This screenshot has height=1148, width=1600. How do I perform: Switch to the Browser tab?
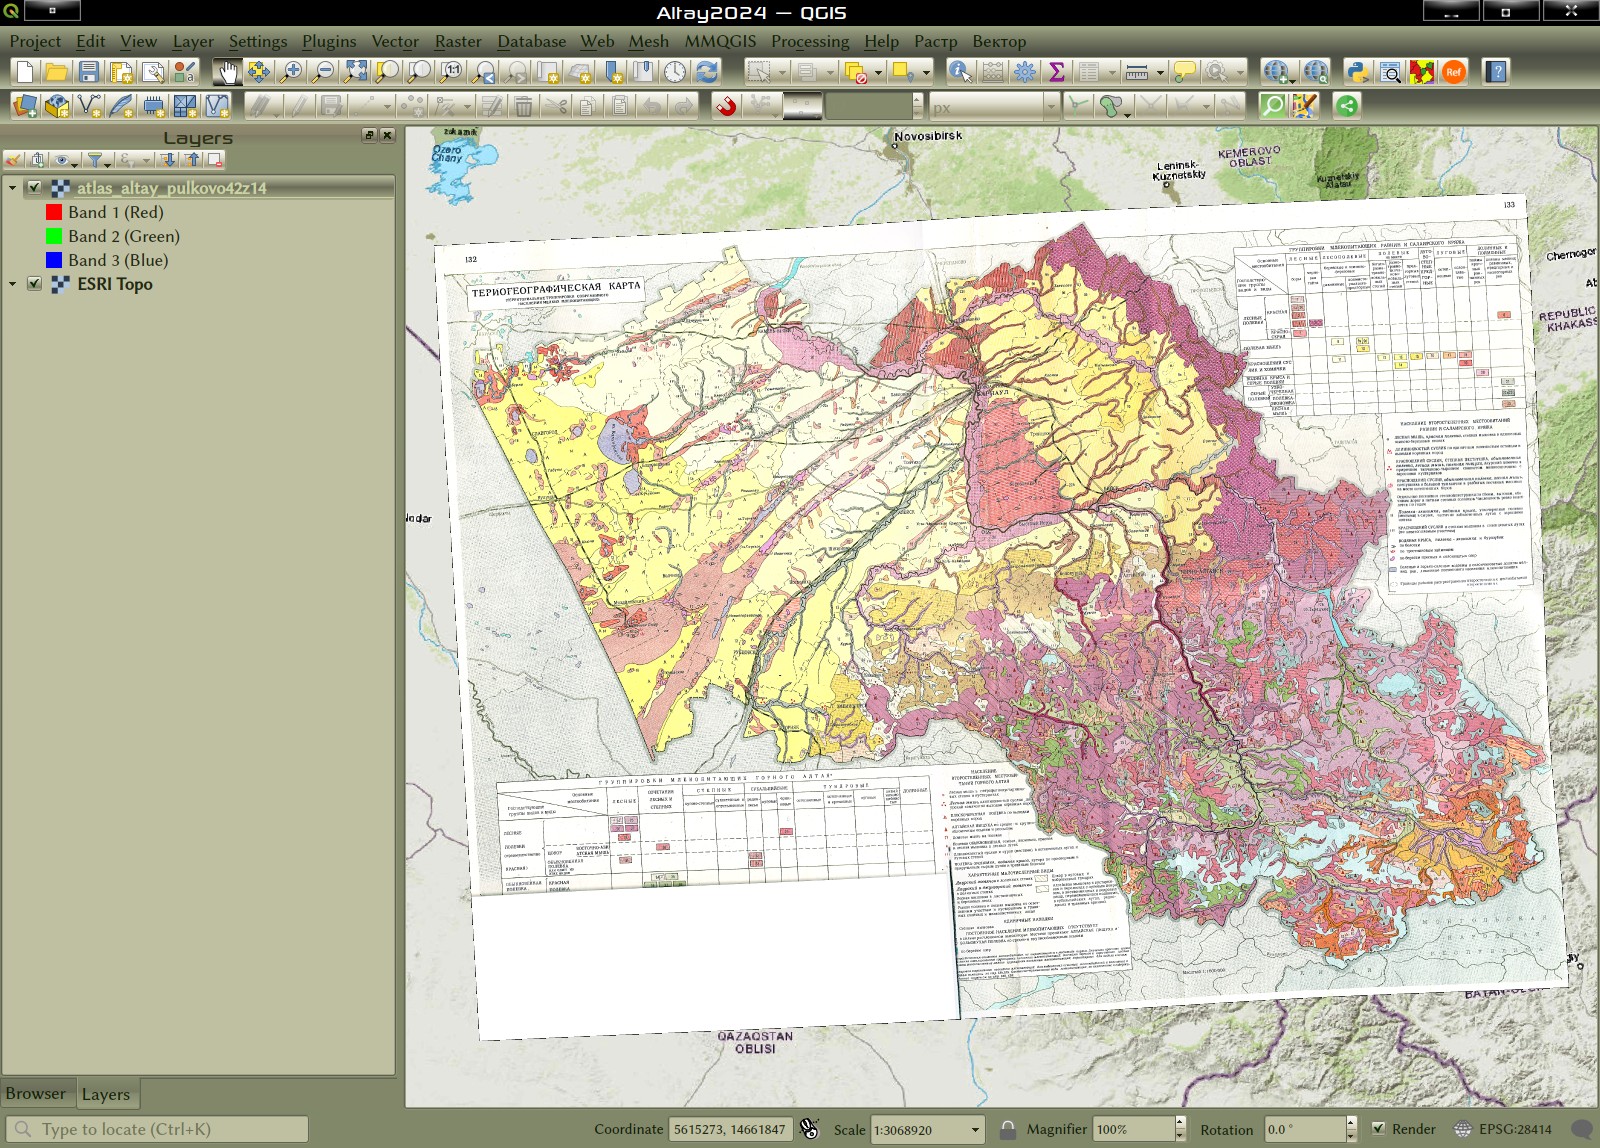click(x=36, y=1094)
